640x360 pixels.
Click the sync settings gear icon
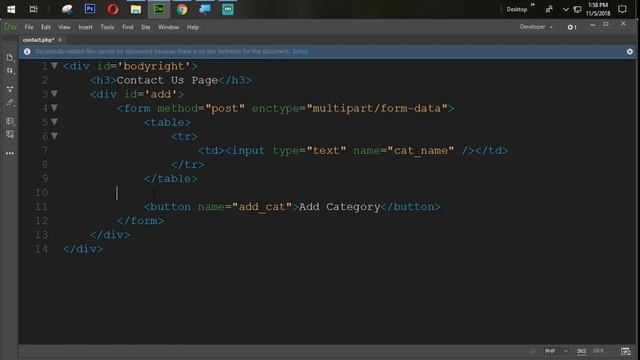[x=571, y=27]
